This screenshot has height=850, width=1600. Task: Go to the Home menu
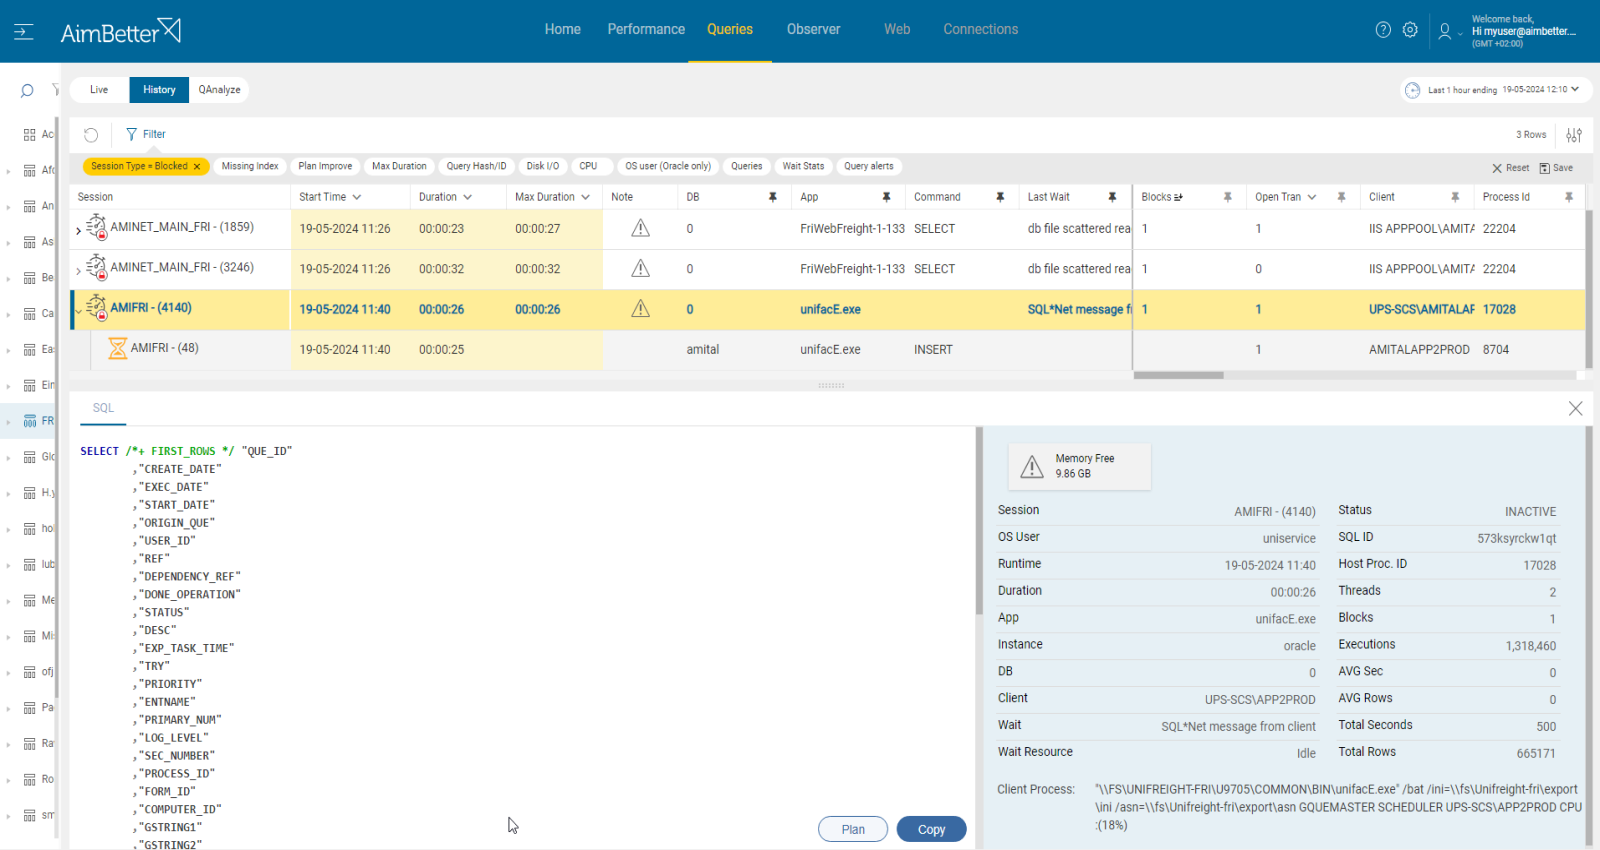(x=562, y=30)
